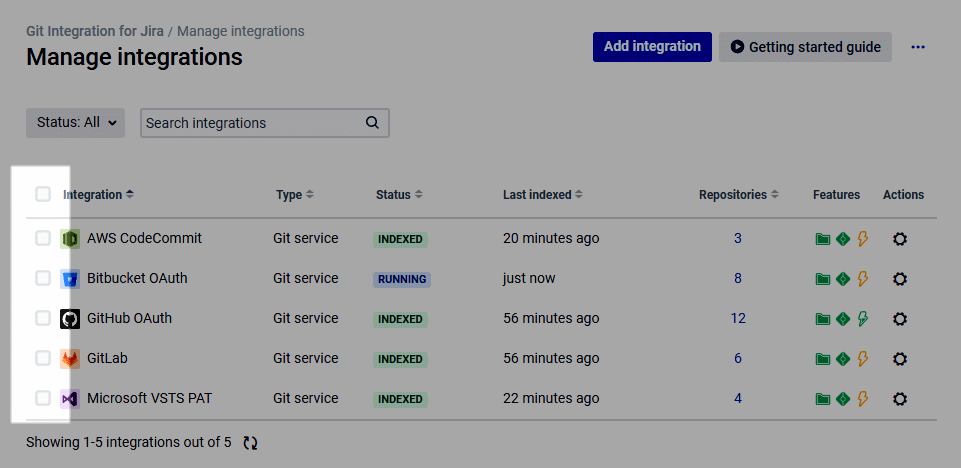Screen dimensions: 961x468
Task: Check the GitHub OAuth row checkbox
Action: (x=42, y=318)
